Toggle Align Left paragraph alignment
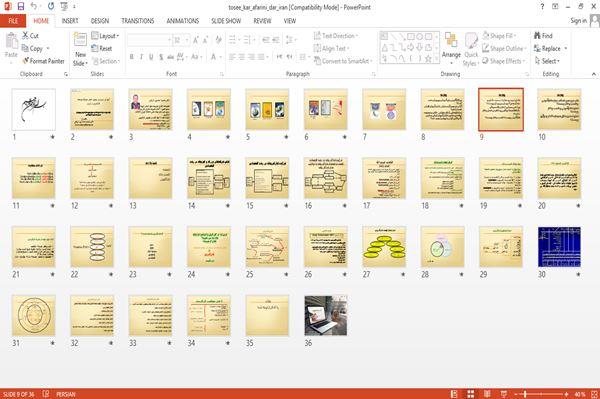 click(232, 57)
